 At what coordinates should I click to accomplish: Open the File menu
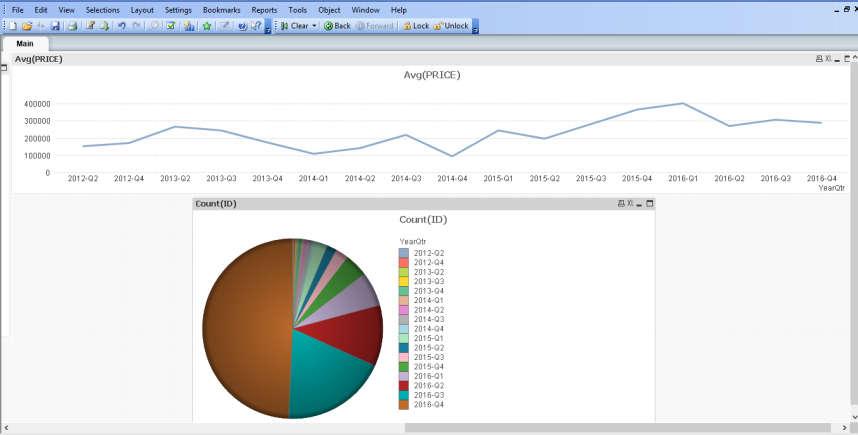coord(18,10)
